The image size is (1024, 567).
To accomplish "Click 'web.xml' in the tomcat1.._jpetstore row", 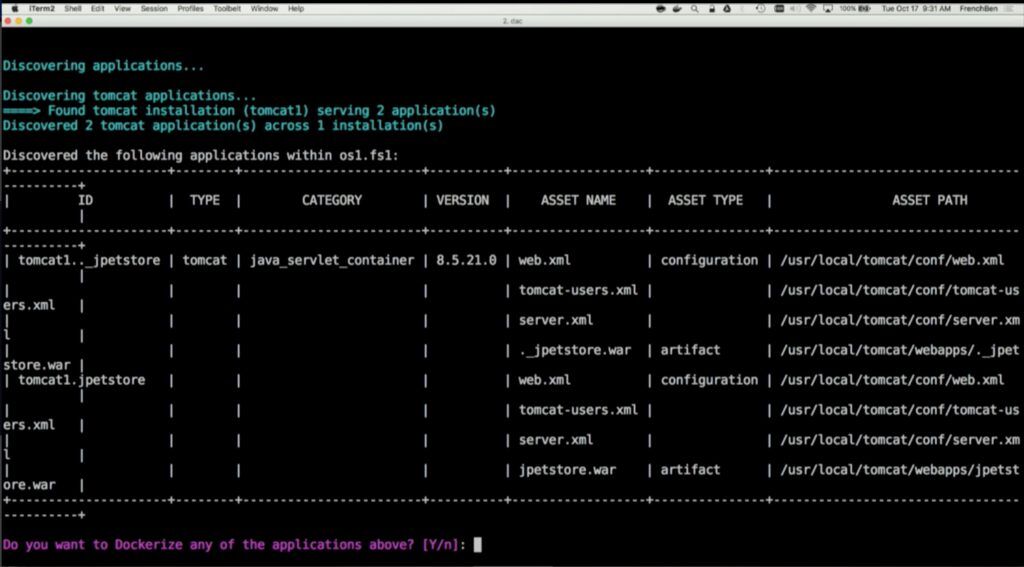I will tap(545, 261).
